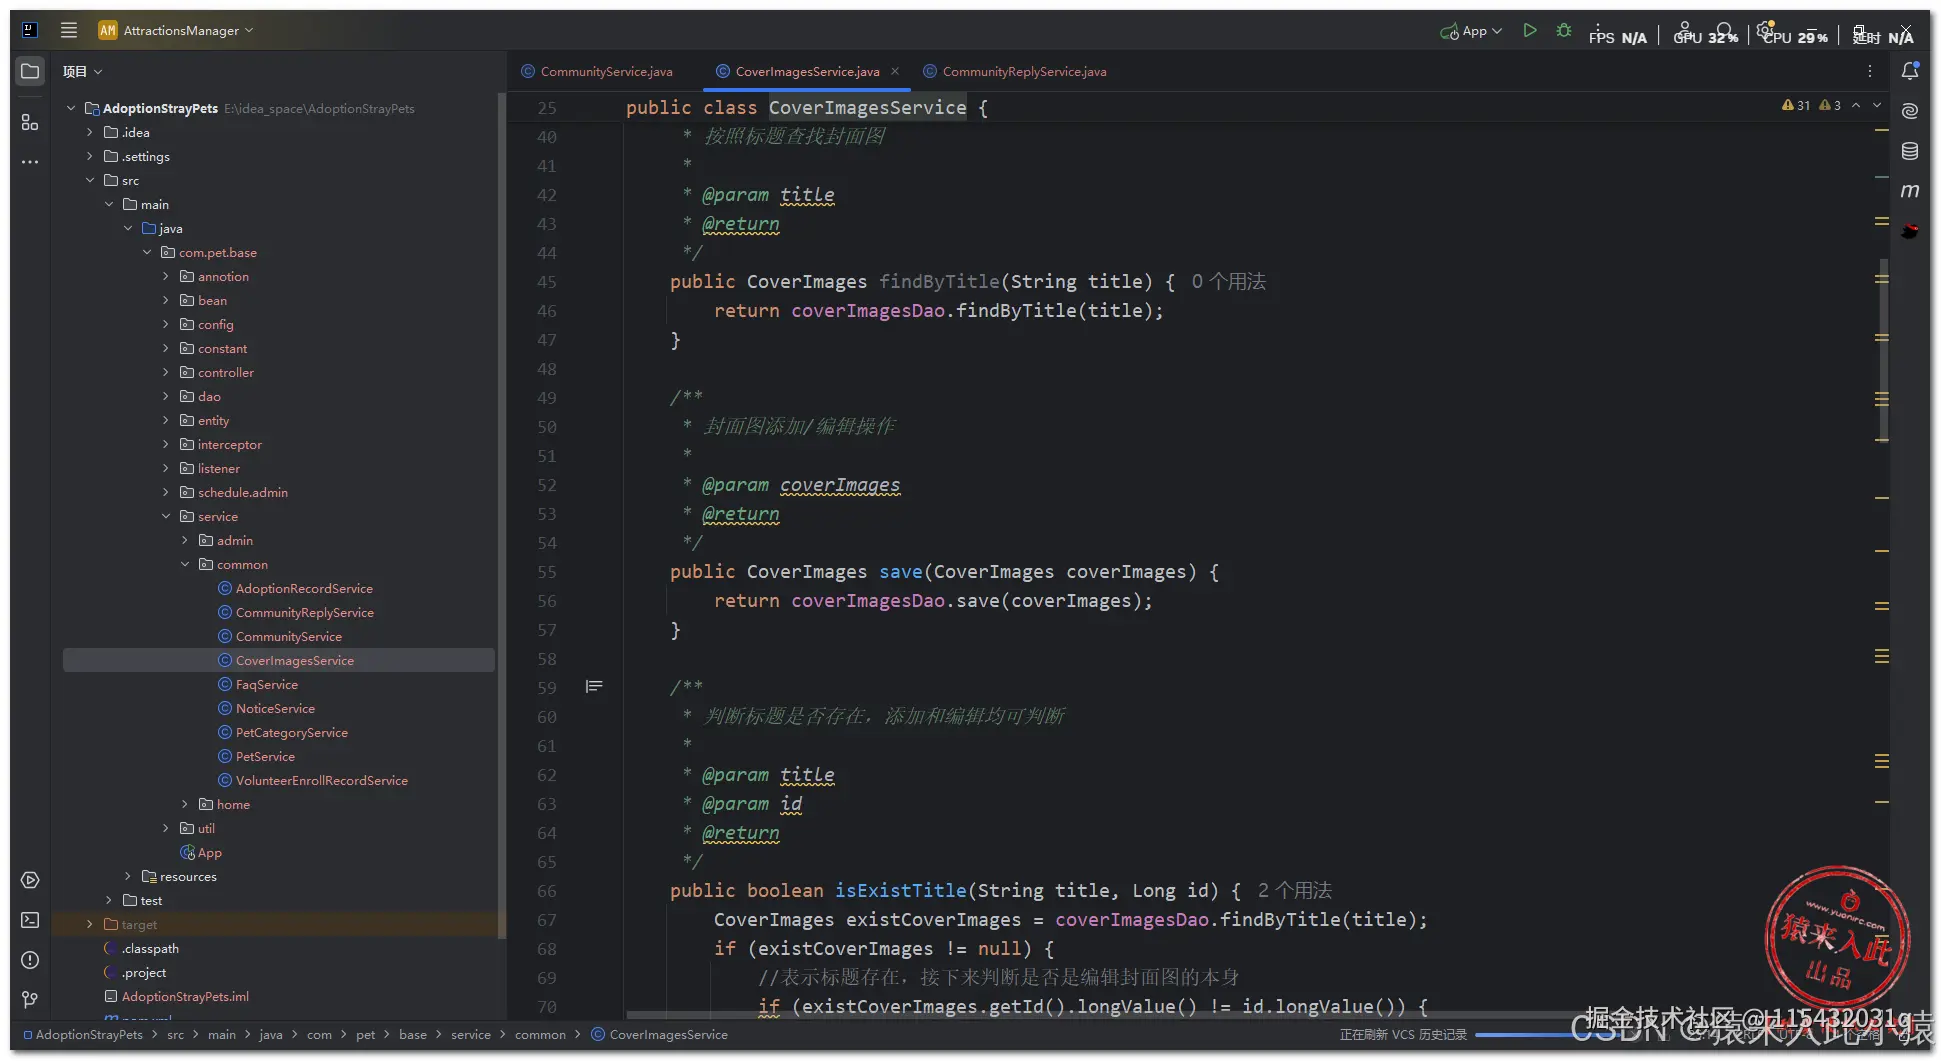Expand the resources folder
This screenshot has width=1941, height=1061.
[x=128, y=876]
